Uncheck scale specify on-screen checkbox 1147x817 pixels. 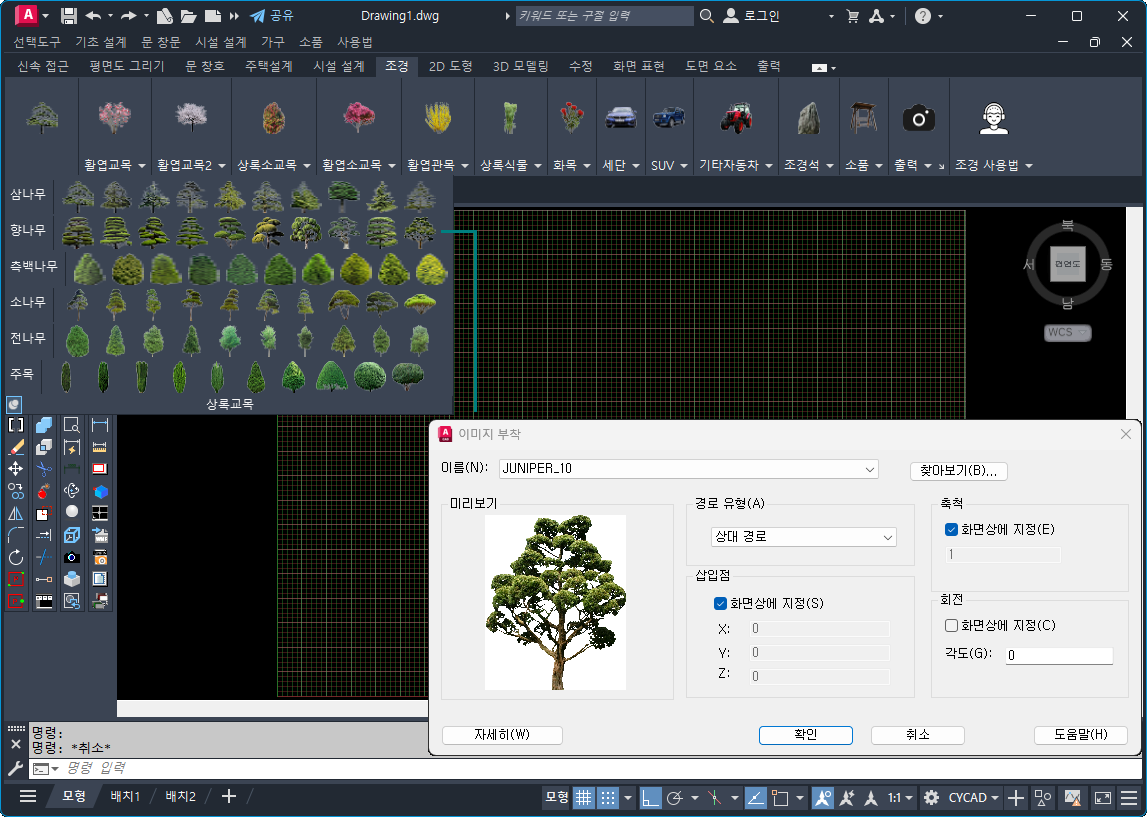click(x=952, y=530)
